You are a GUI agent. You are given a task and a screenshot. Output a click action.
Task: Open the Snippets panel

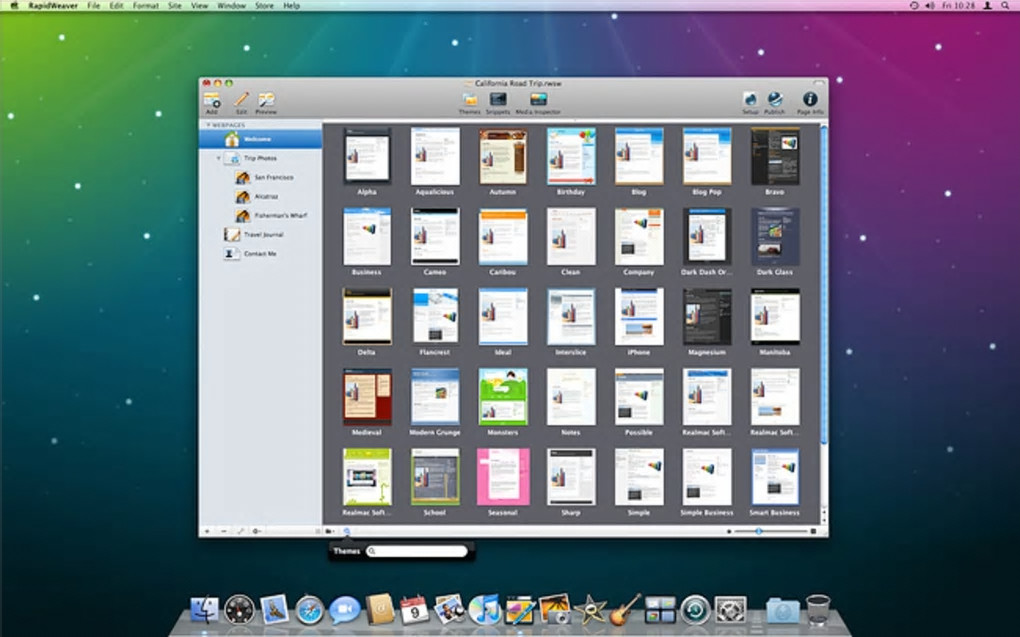(x=497, y=100)
